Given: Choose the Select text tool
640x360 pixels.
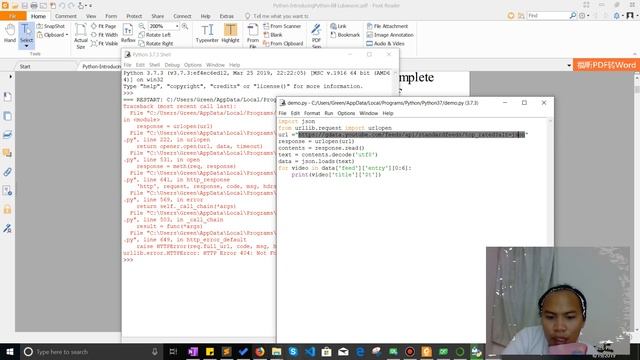Looking at the screenshot, I should coord(26,33).
